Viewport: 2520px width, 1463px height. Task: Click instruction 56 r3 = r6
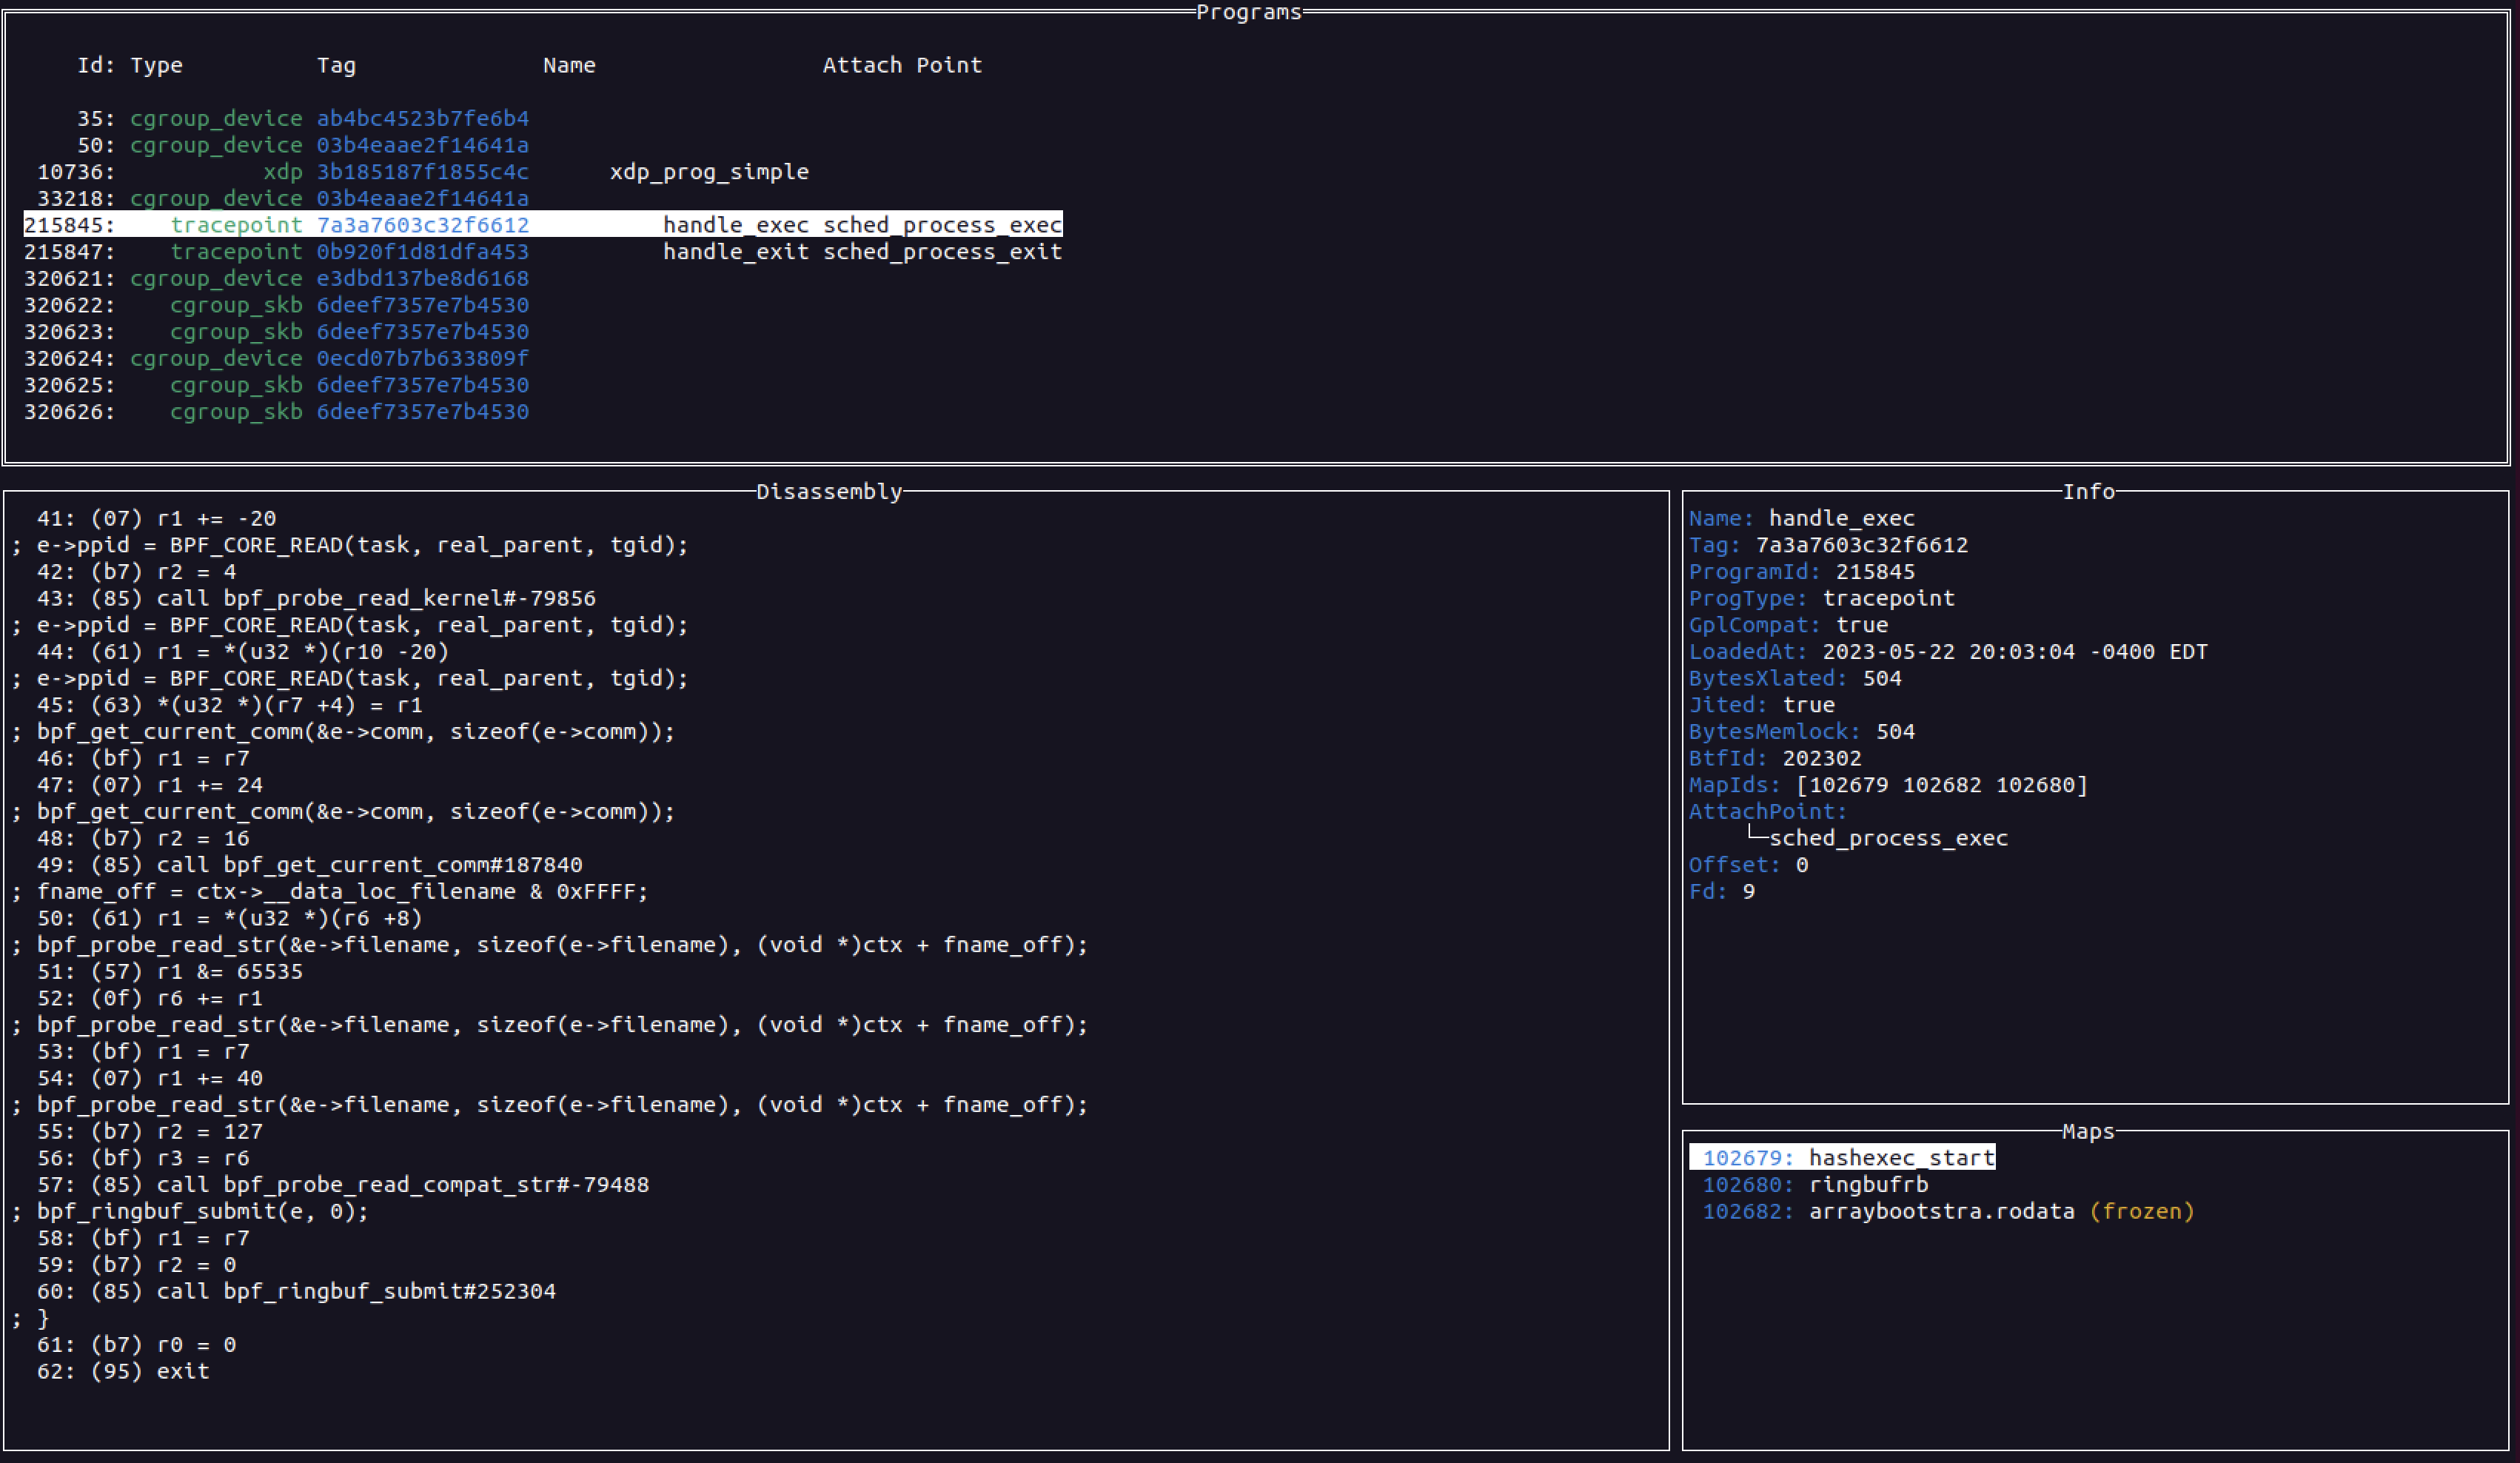[x=143, y=1158]
